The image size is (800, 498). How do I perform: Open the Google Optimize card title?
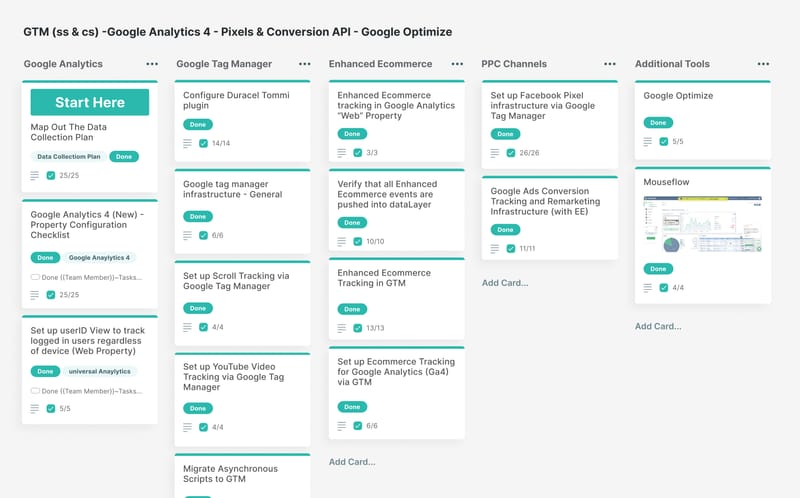pyautogui.click(x=678, y=95)
